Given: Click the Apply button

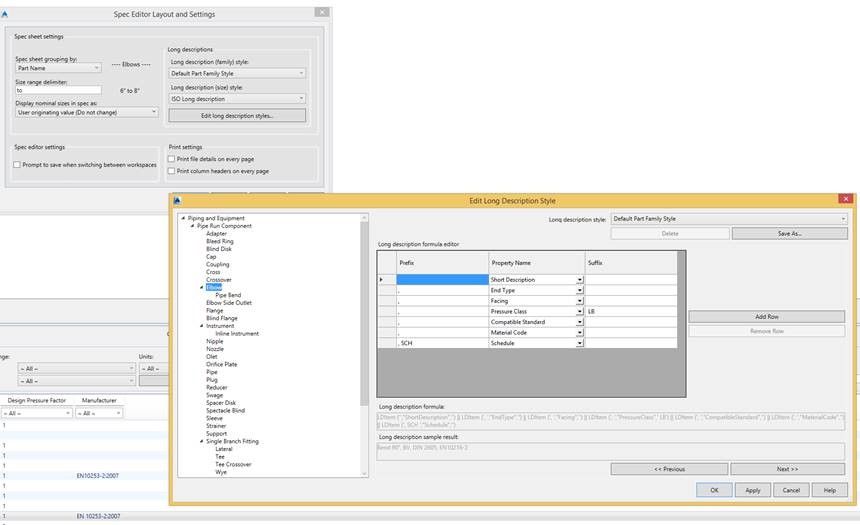Looking at the screenshot, I should (x=752, y=490).
